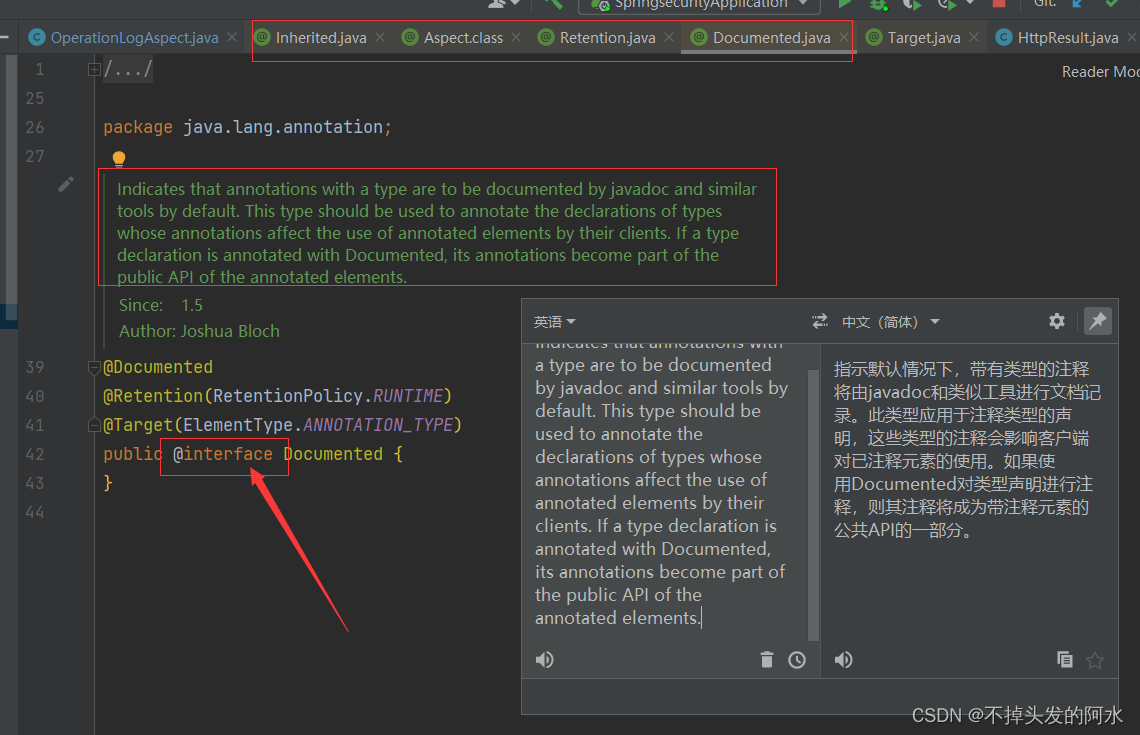Open the target language dropdown 中文(简体)
The height and width of the screenshot is (735, 1140).
point(891,321)
